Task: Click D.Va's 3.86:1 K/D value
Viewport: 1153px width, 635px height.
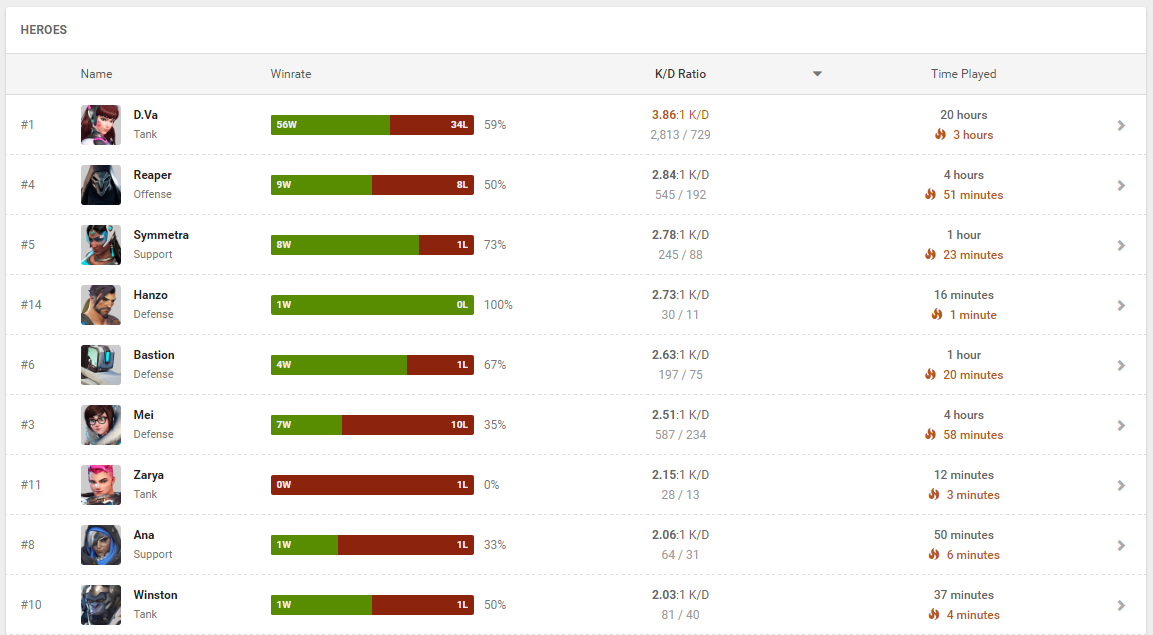Action: 680,115
